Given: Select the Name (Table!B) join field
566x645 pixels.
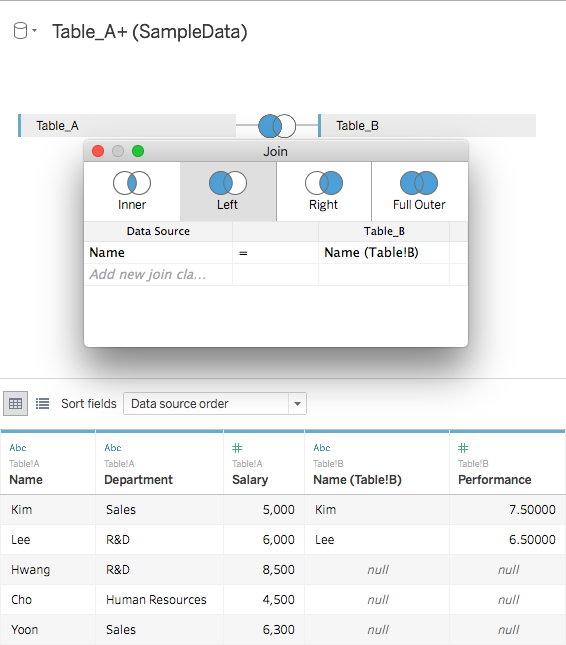Looking at the screenshot, I should coord(384,253).
